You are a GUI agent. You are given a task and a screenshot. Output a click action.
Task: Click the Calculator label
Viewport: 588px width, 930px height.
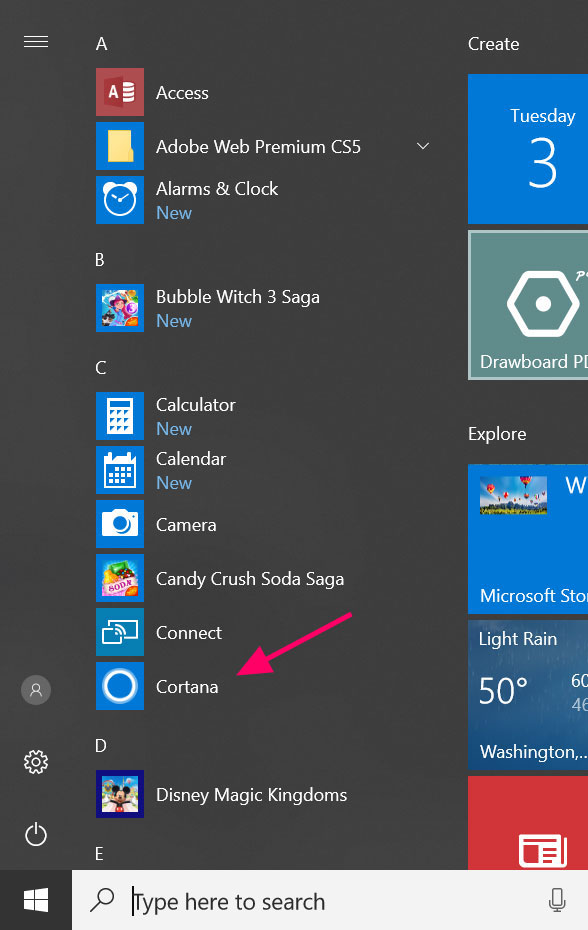tap(196, 405)
